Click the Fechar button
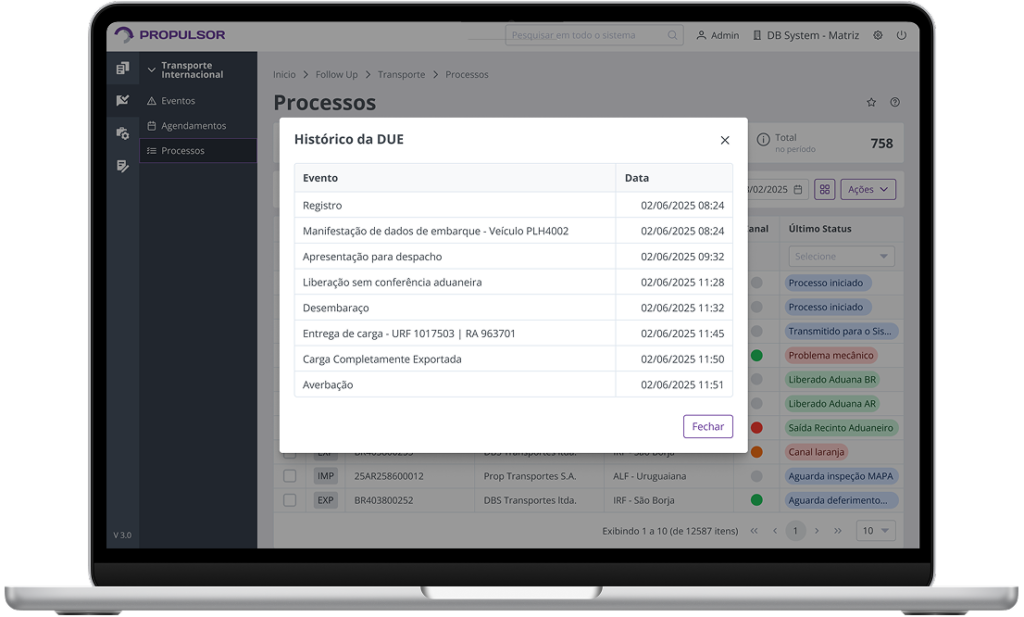Screen dimensions: 1024x617 coord(708,426)
